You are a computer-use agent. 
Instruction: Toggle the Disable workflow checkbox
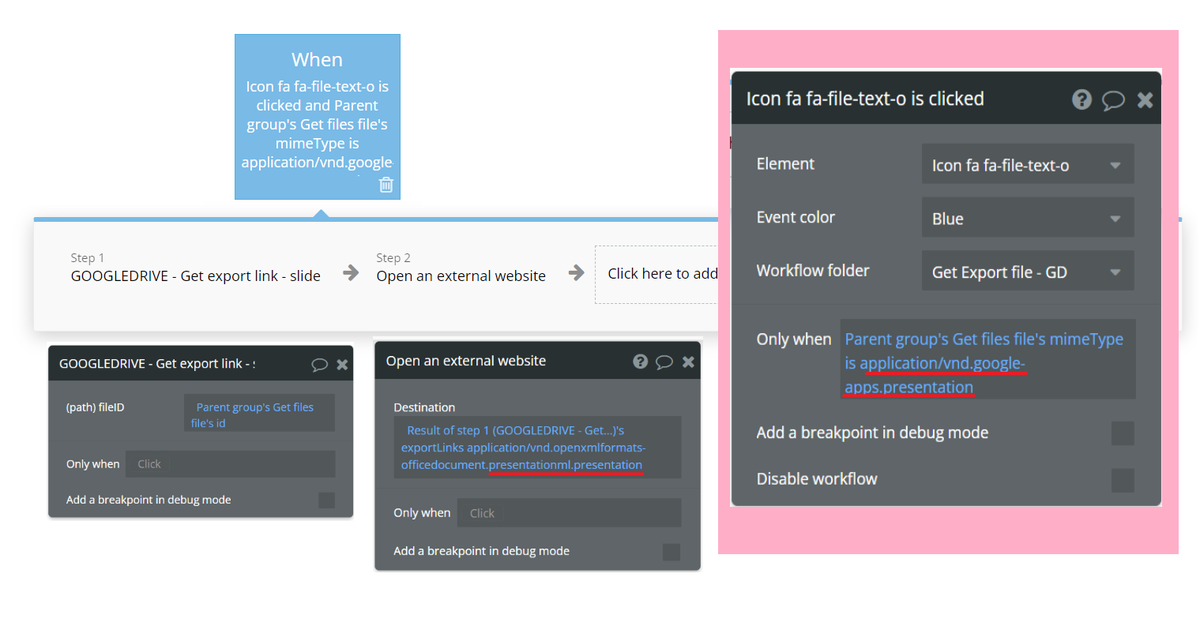click(x=1123, y=479)
